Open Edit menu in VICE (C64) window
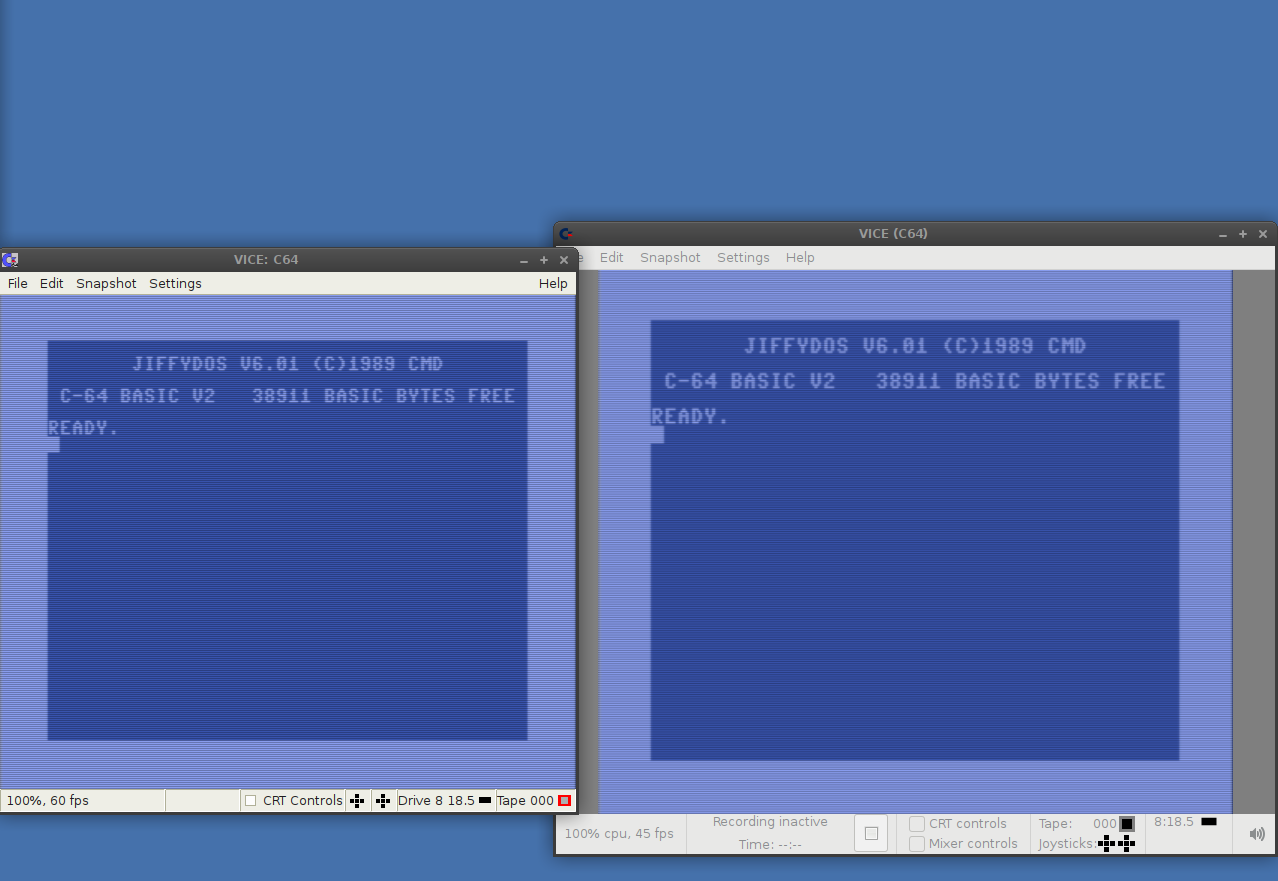1278x881 pixels. tap(612, 258)
